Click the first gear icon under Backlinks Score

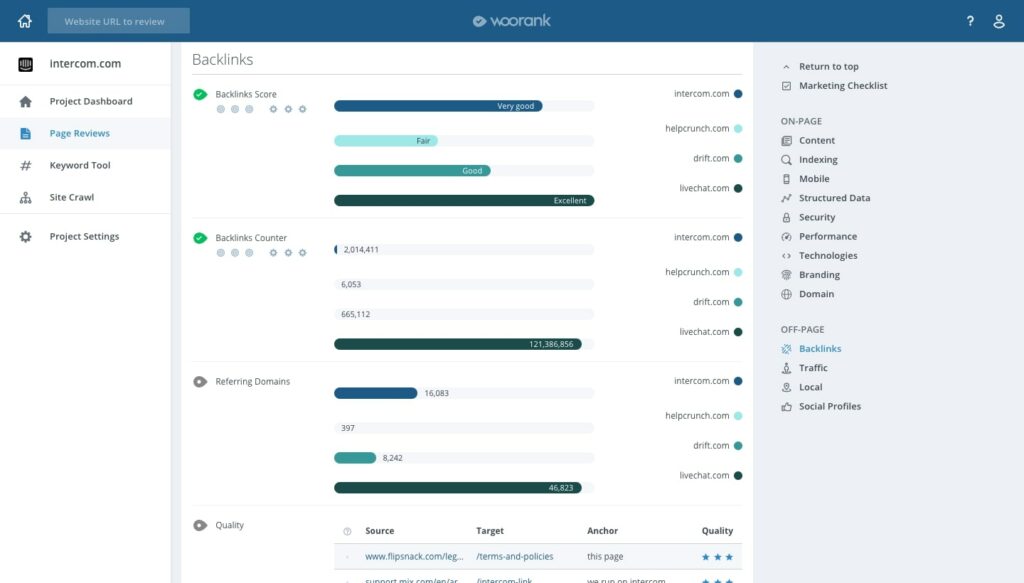[273, 109]
